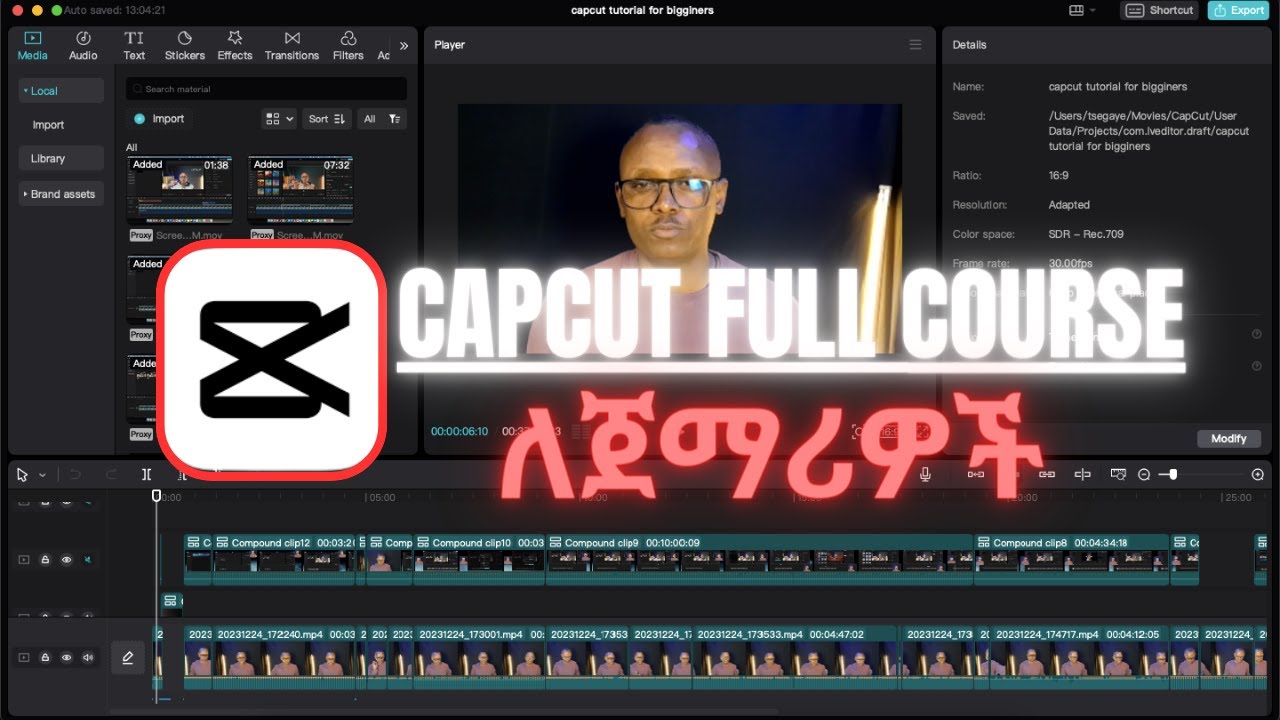The image size is (1280, 720).
Task: Adjust the timeline zoom slider handle
Action: 1173,475
